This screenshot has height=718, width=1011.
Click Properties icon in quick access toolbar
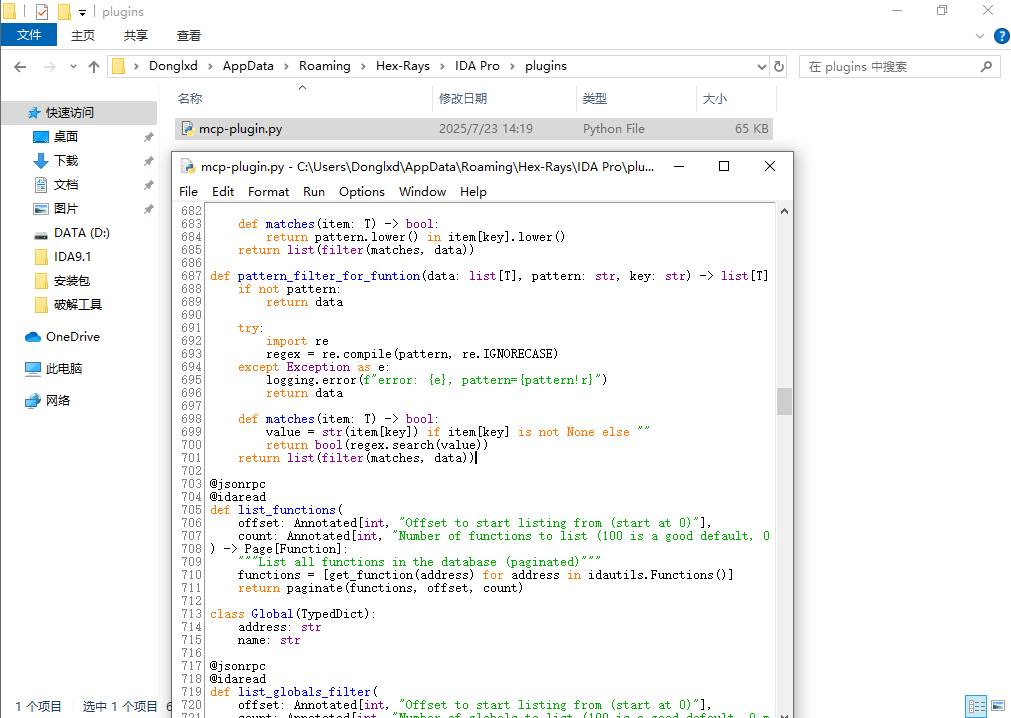coord(41,12)
